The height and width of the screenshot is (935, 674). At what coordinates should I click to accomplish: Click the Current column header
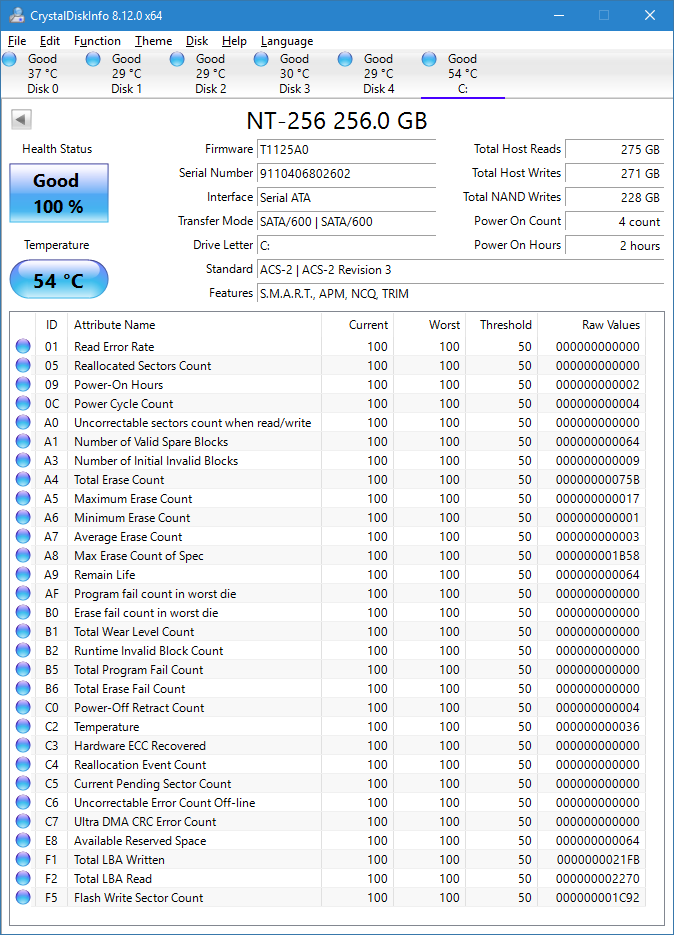(358, 325)
